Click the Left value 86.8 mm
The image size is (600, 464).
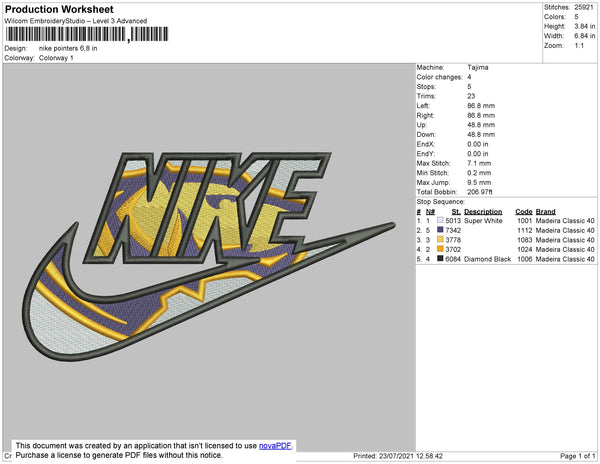pos(481,106)
